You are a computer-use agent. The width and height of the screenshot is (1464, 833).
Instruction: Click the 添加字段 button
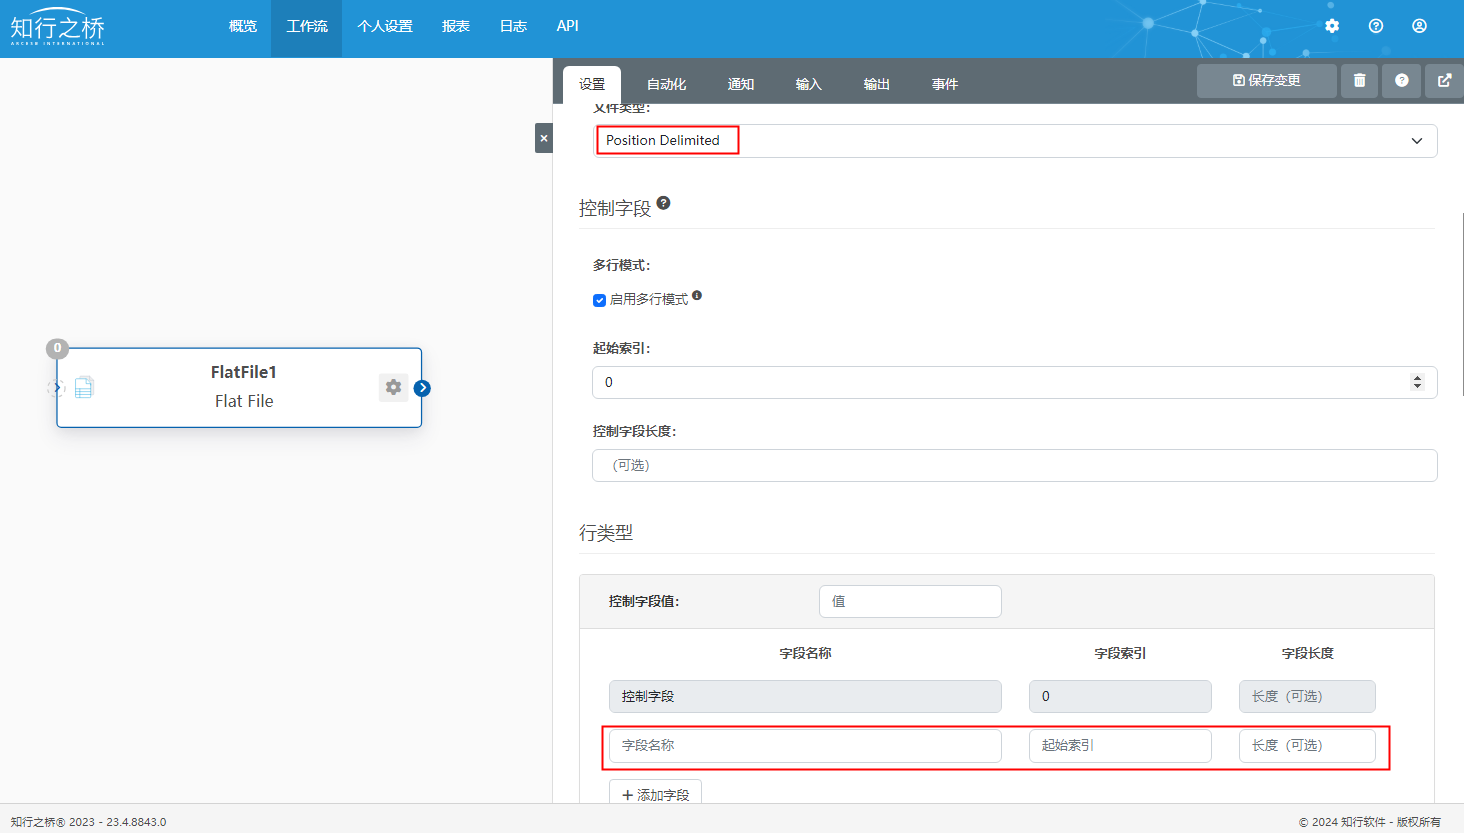click(655, 794)
